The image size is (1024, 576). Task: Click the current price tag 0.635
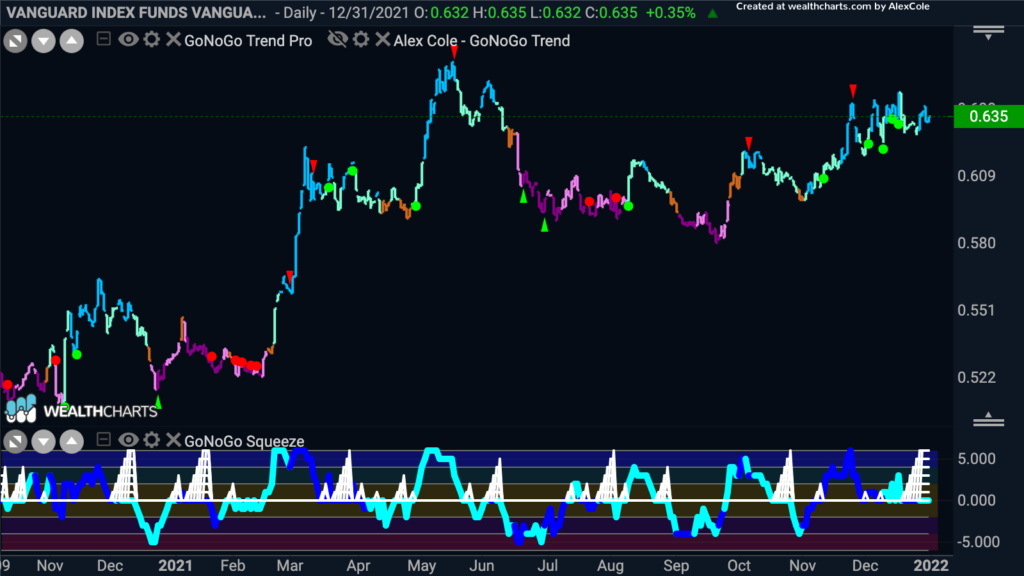989,116
